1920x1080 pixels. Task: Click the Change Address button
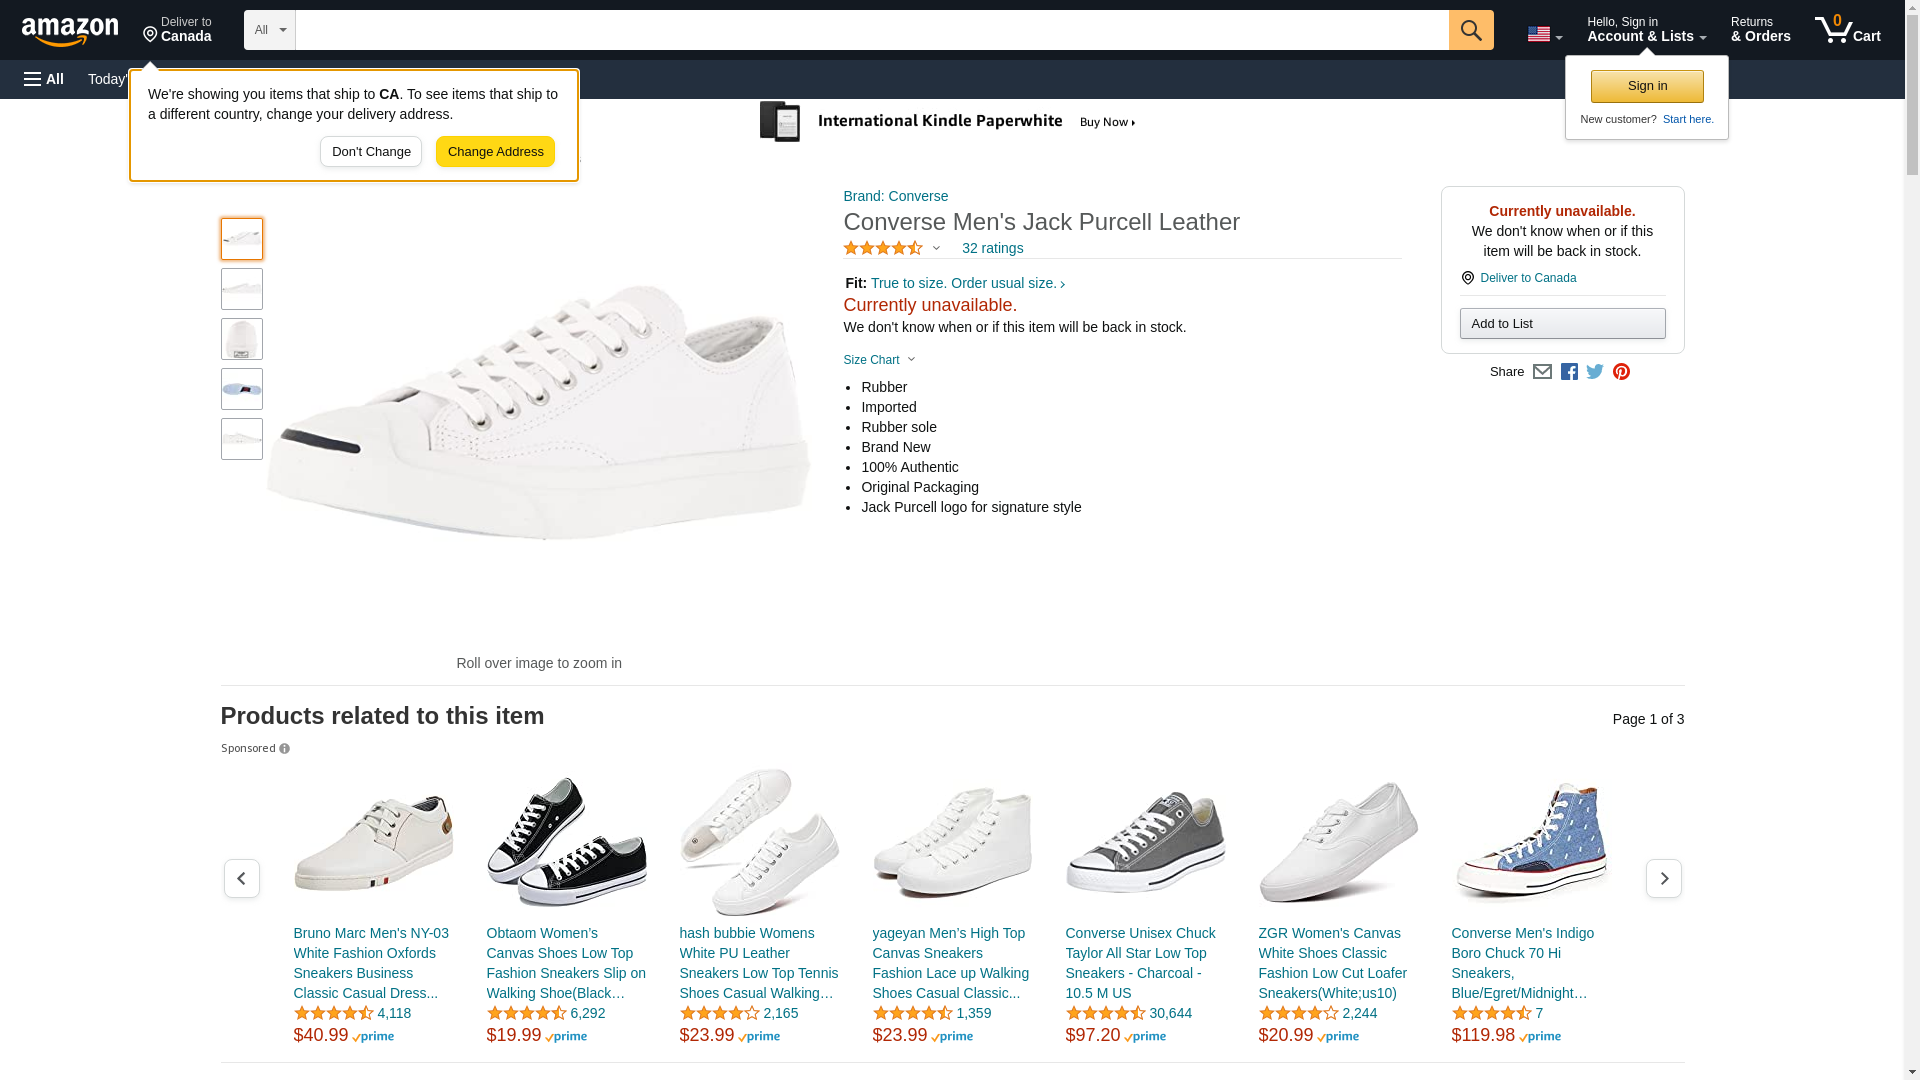pyautogui.click(x=495, y=152)
